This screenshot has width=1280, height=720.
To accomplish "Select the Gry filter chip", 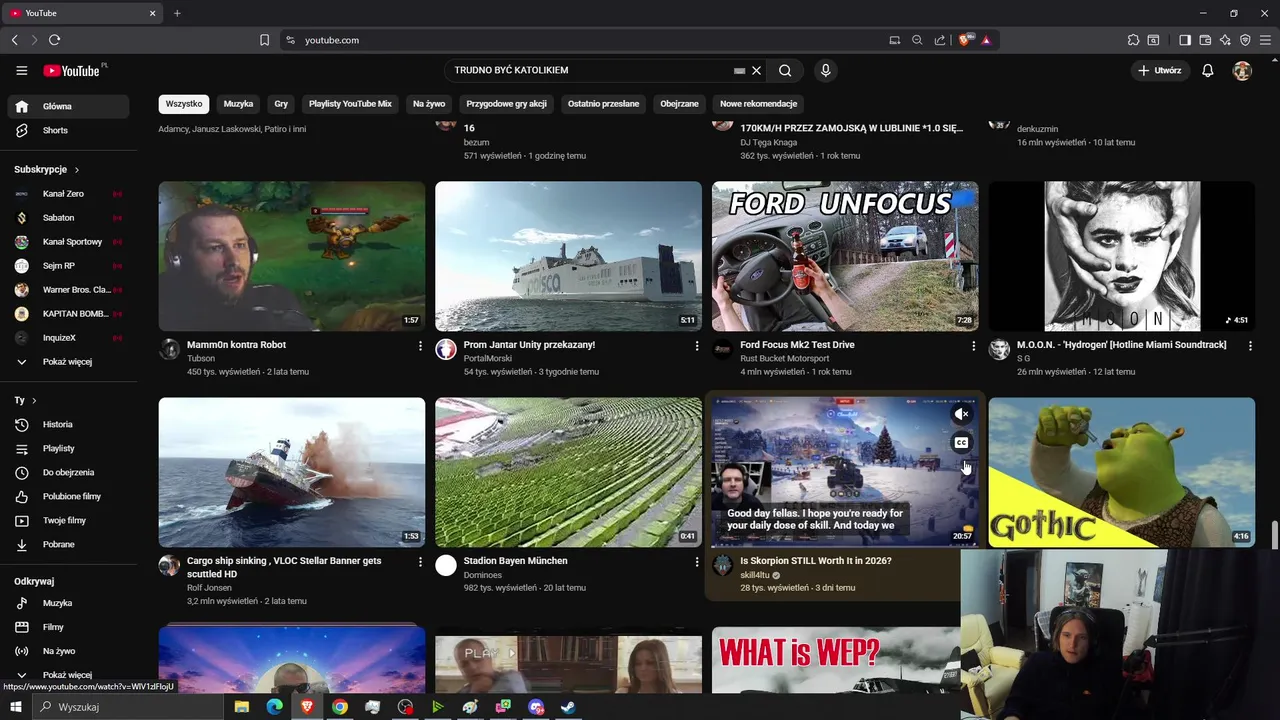I will tap(281, 104).
